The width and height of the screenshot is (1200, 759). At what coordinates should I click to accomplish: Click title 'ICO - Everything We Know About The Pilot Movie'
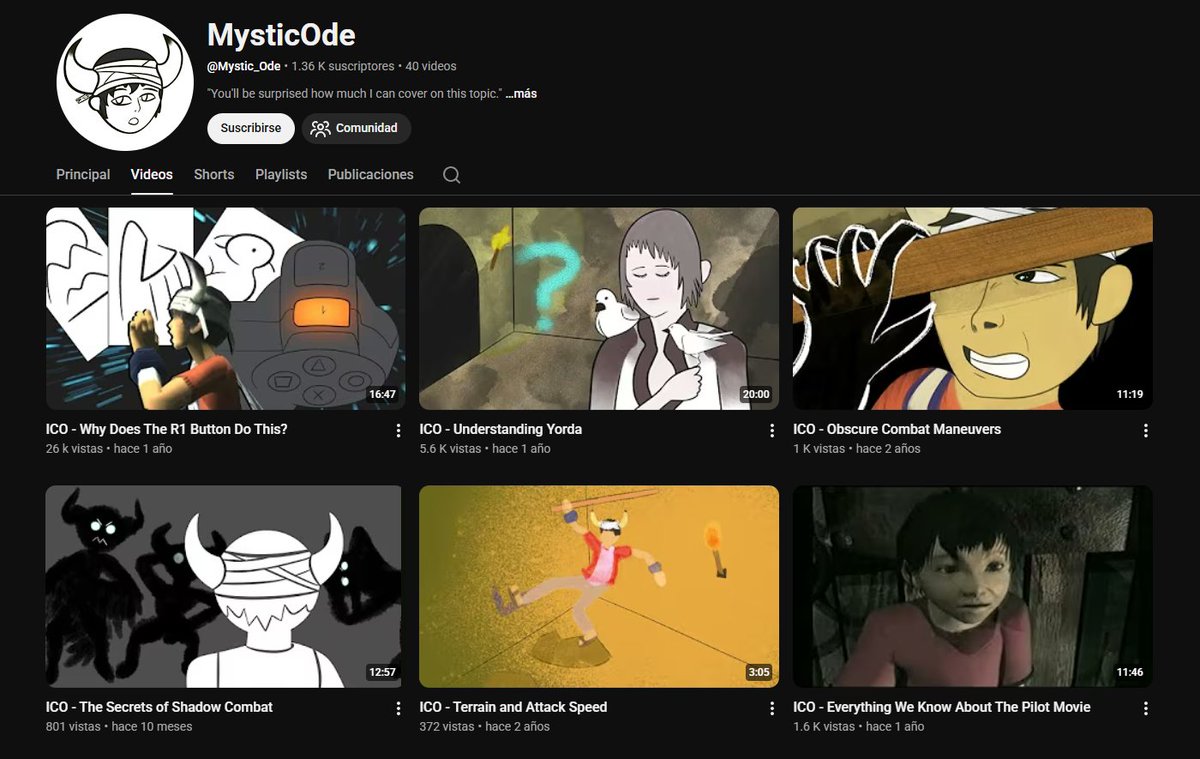pyautogui.click(x=942, y=707)
